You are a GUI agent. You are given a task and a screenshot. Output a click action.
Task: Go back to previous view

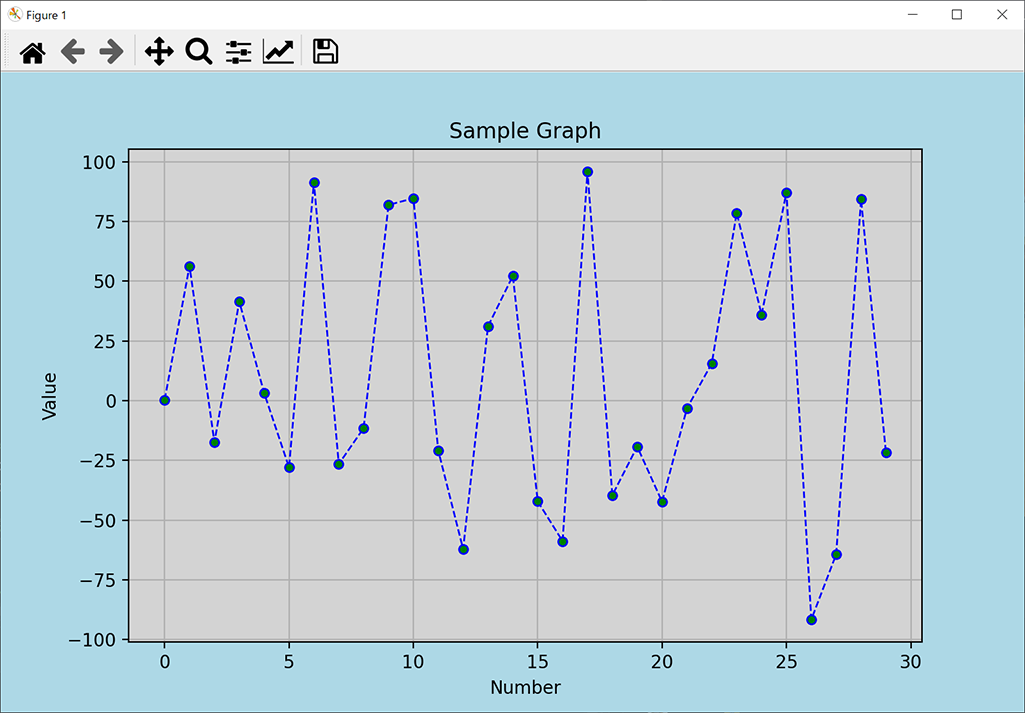click(73, 52)
